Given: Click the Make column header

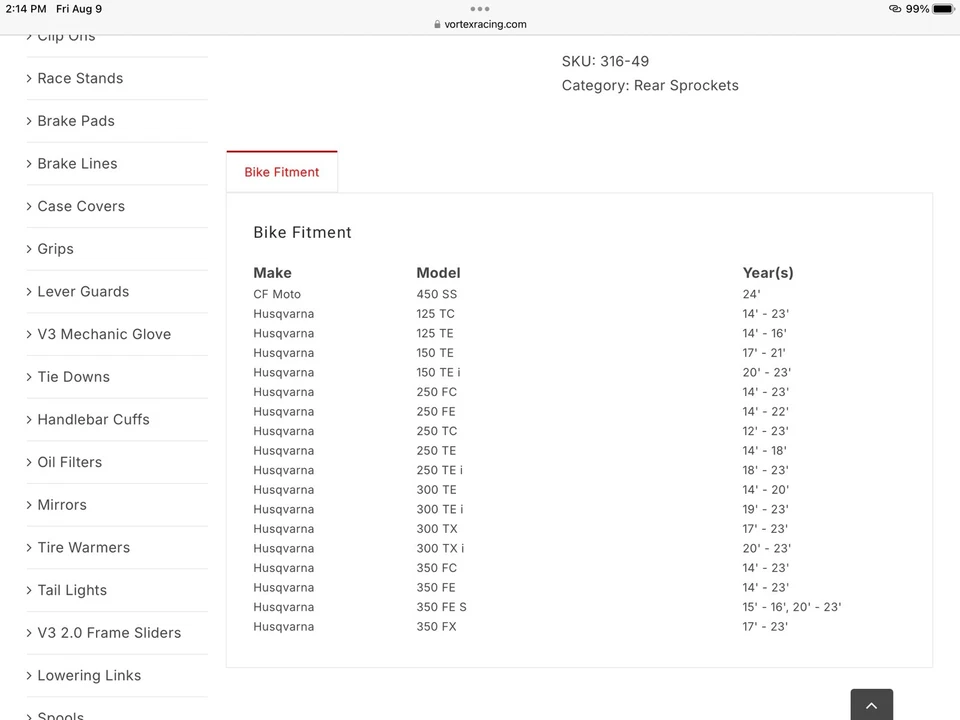Looking at the screenshot, I should pyautogui.click(x=272, y=273).
